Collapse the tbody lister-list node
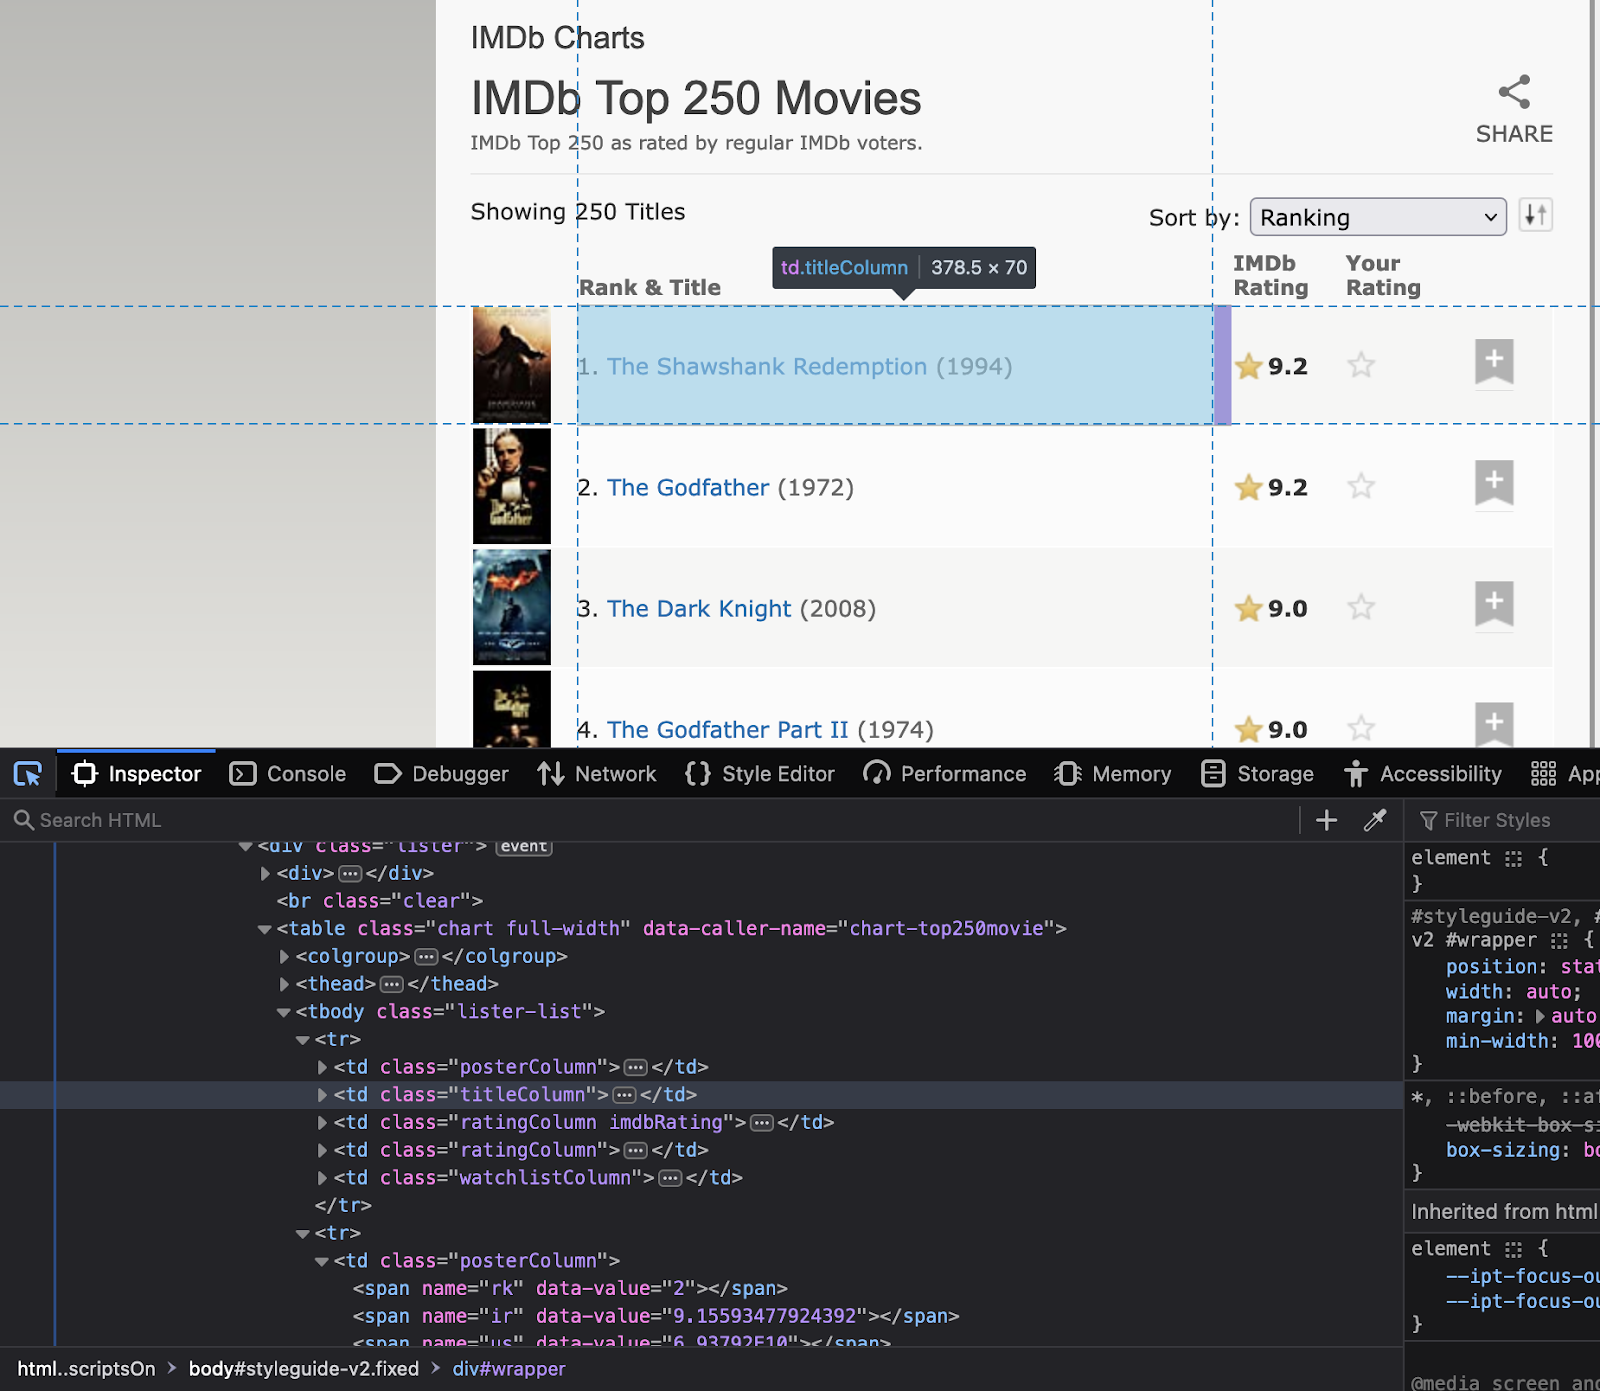 coord(284,1012)
